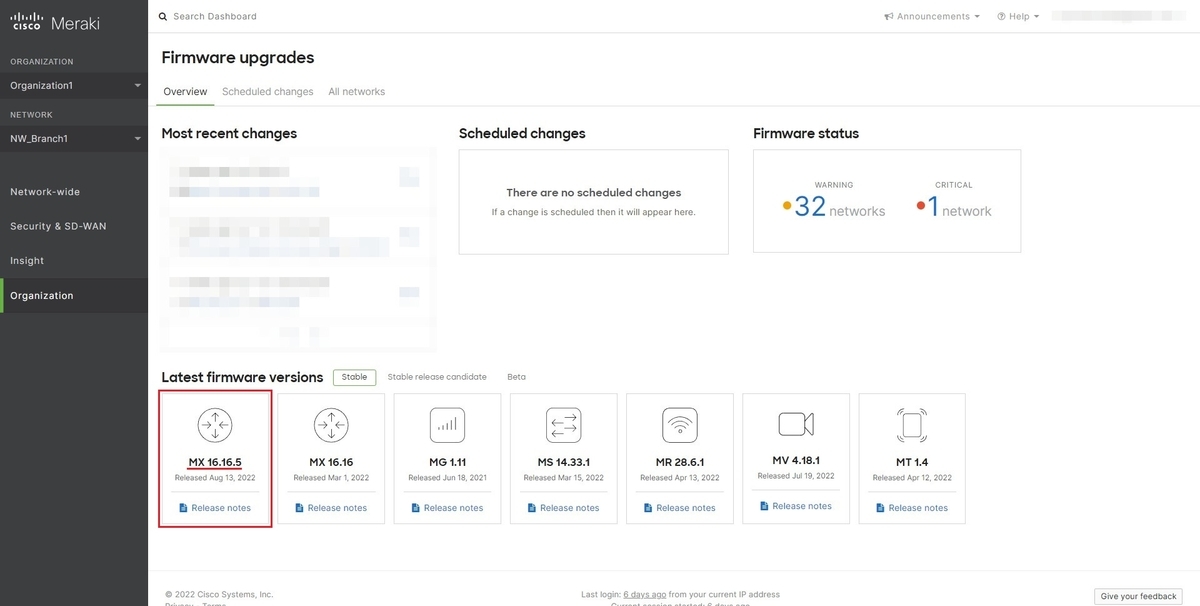Click the MX 16.16.5 version title
The height and width of the screenshot is (606, 1200).
pos(215,462)
